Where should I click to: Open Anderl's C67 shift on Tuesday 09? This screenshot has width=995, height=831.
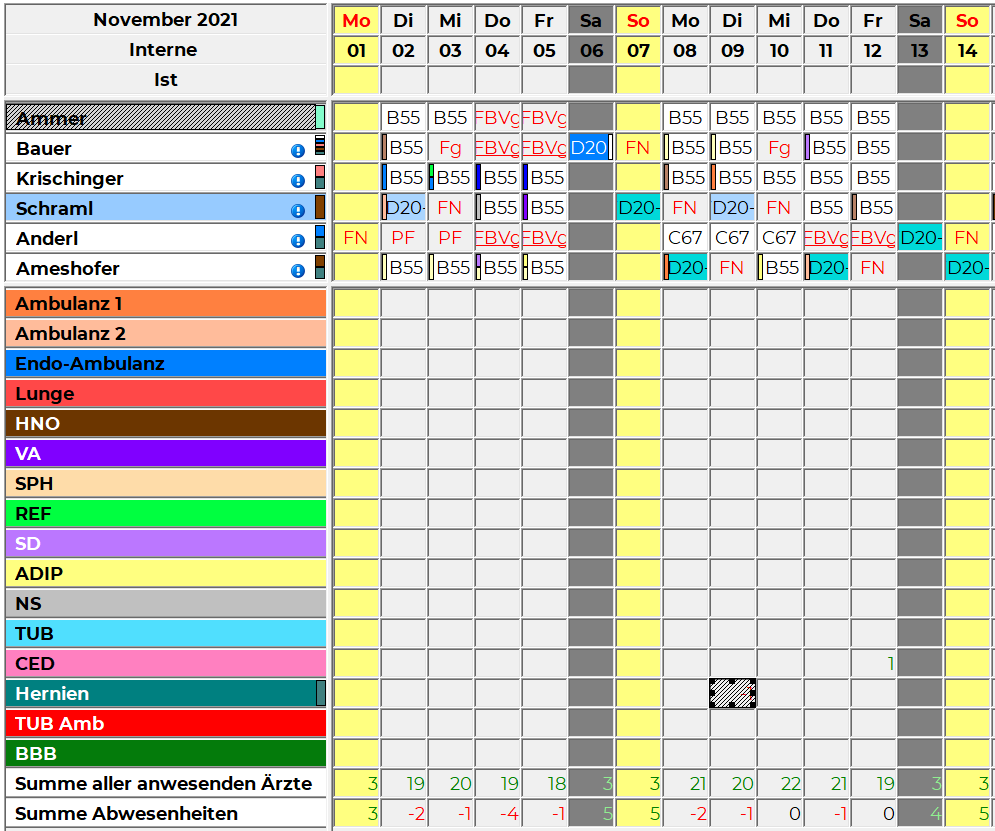(x=732, y=238)
